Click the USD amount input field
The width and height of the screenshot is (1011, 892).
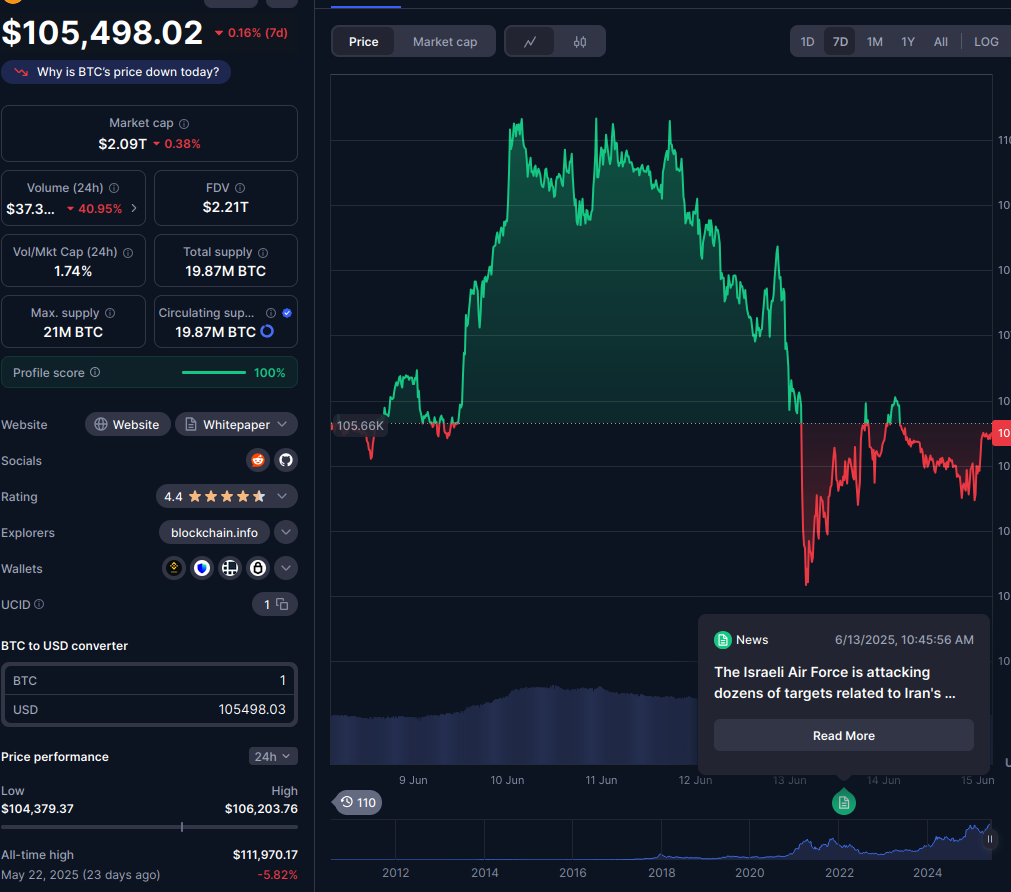pyautogui.click(x=149, y=709)
